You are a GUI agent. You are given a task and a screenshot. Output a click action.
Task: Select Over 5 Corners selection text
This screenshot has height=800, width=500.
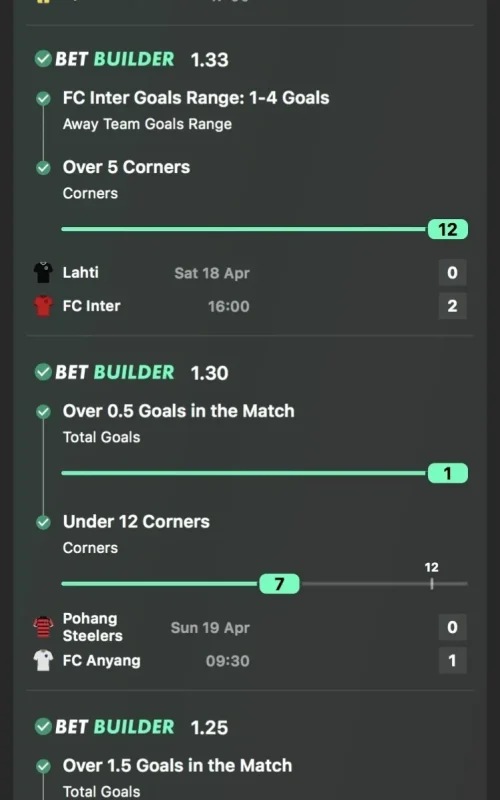(126, 167)
